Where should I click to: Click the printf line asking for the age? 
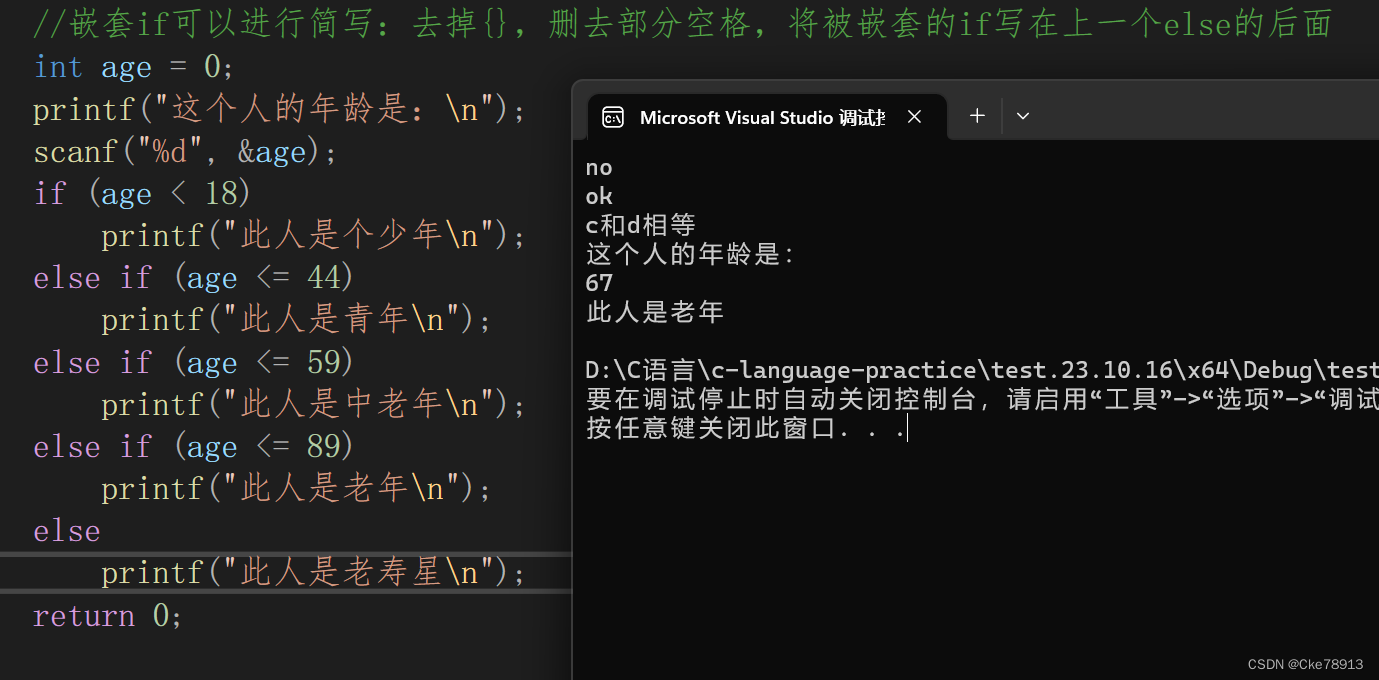click(x=279, y=110)
